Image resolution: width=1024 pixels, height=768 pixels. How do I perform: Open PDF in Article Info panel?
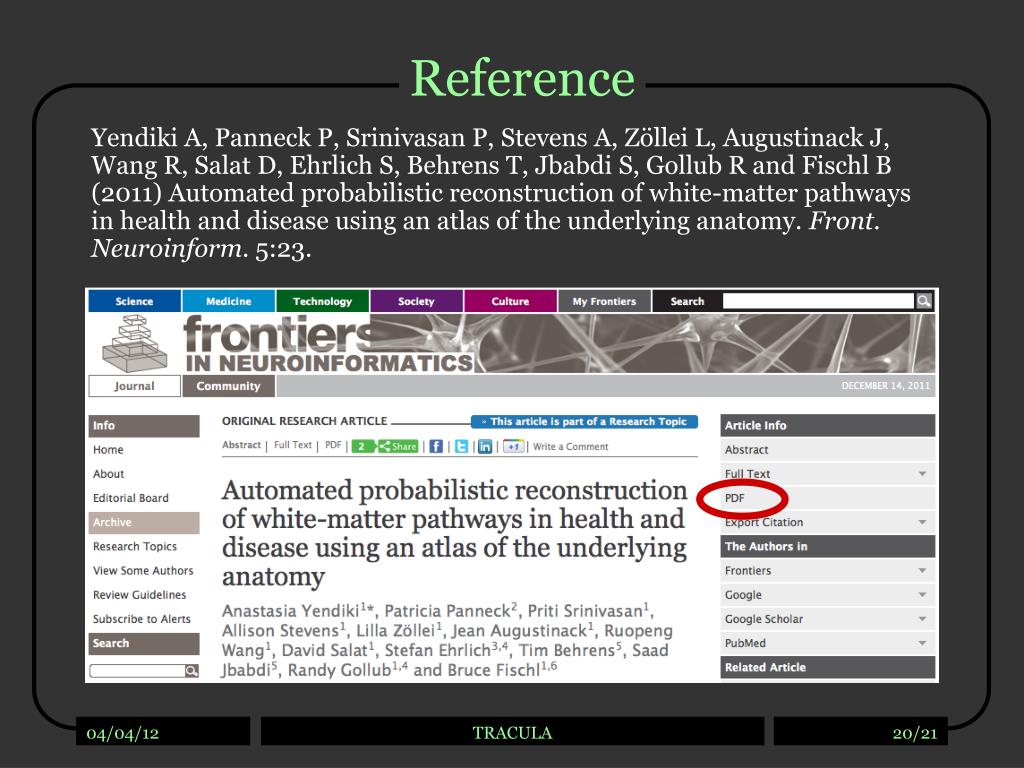coord(827,498)
